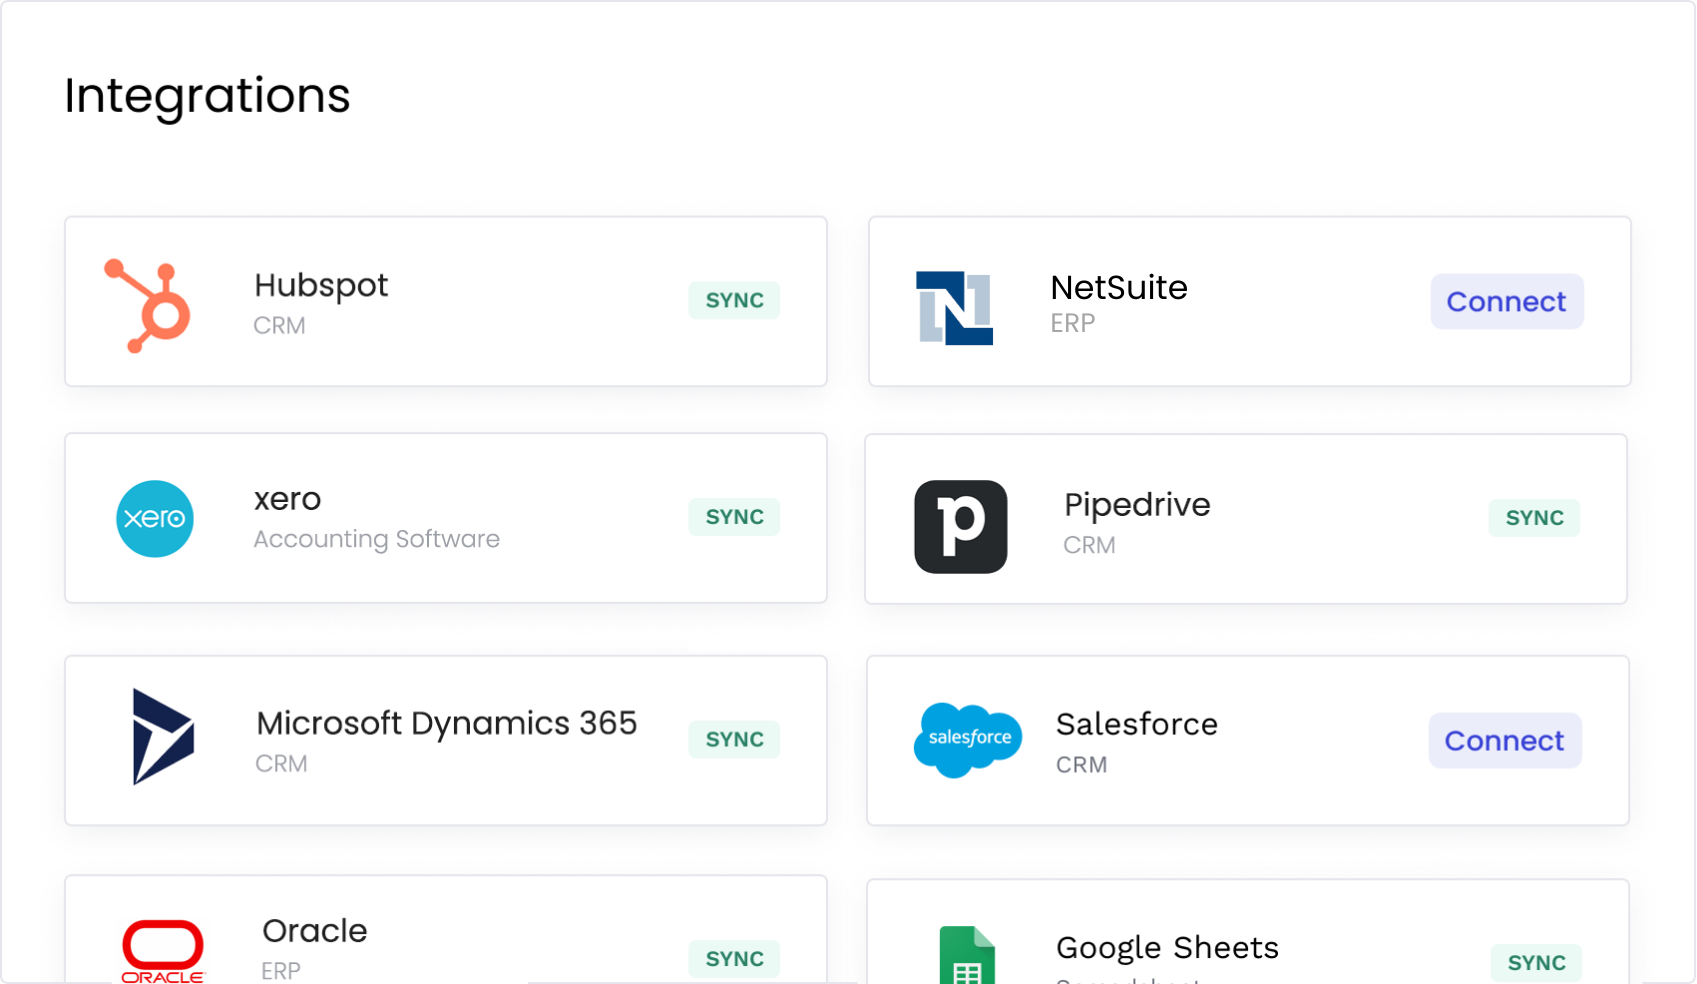Click the ERP label under Oracle
Screen dimensions: 1697x984
pyautogui.click(x=281, y=971)
